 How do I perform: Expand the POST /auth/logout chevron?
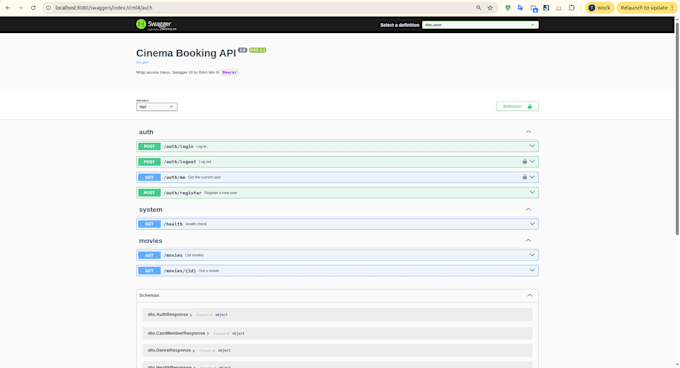click(532, 161)
